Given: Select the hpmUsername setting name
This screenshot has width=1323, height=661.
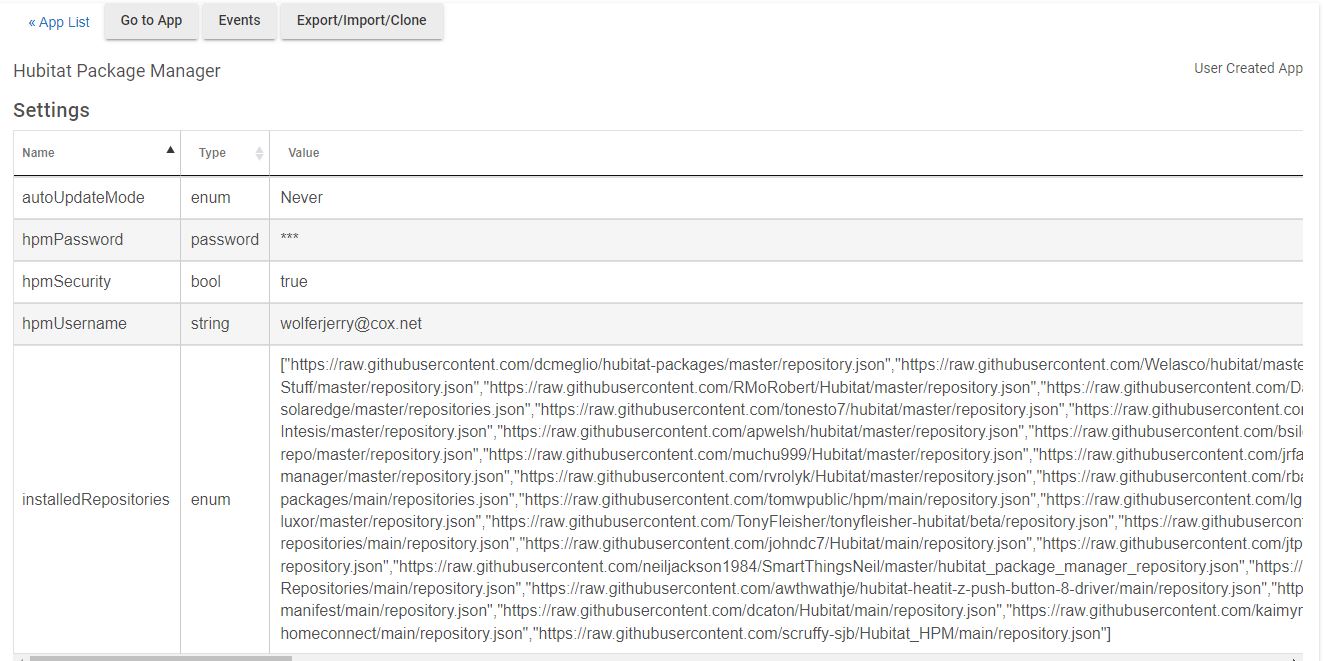Looking at the screenshot, I should point(74,324).
